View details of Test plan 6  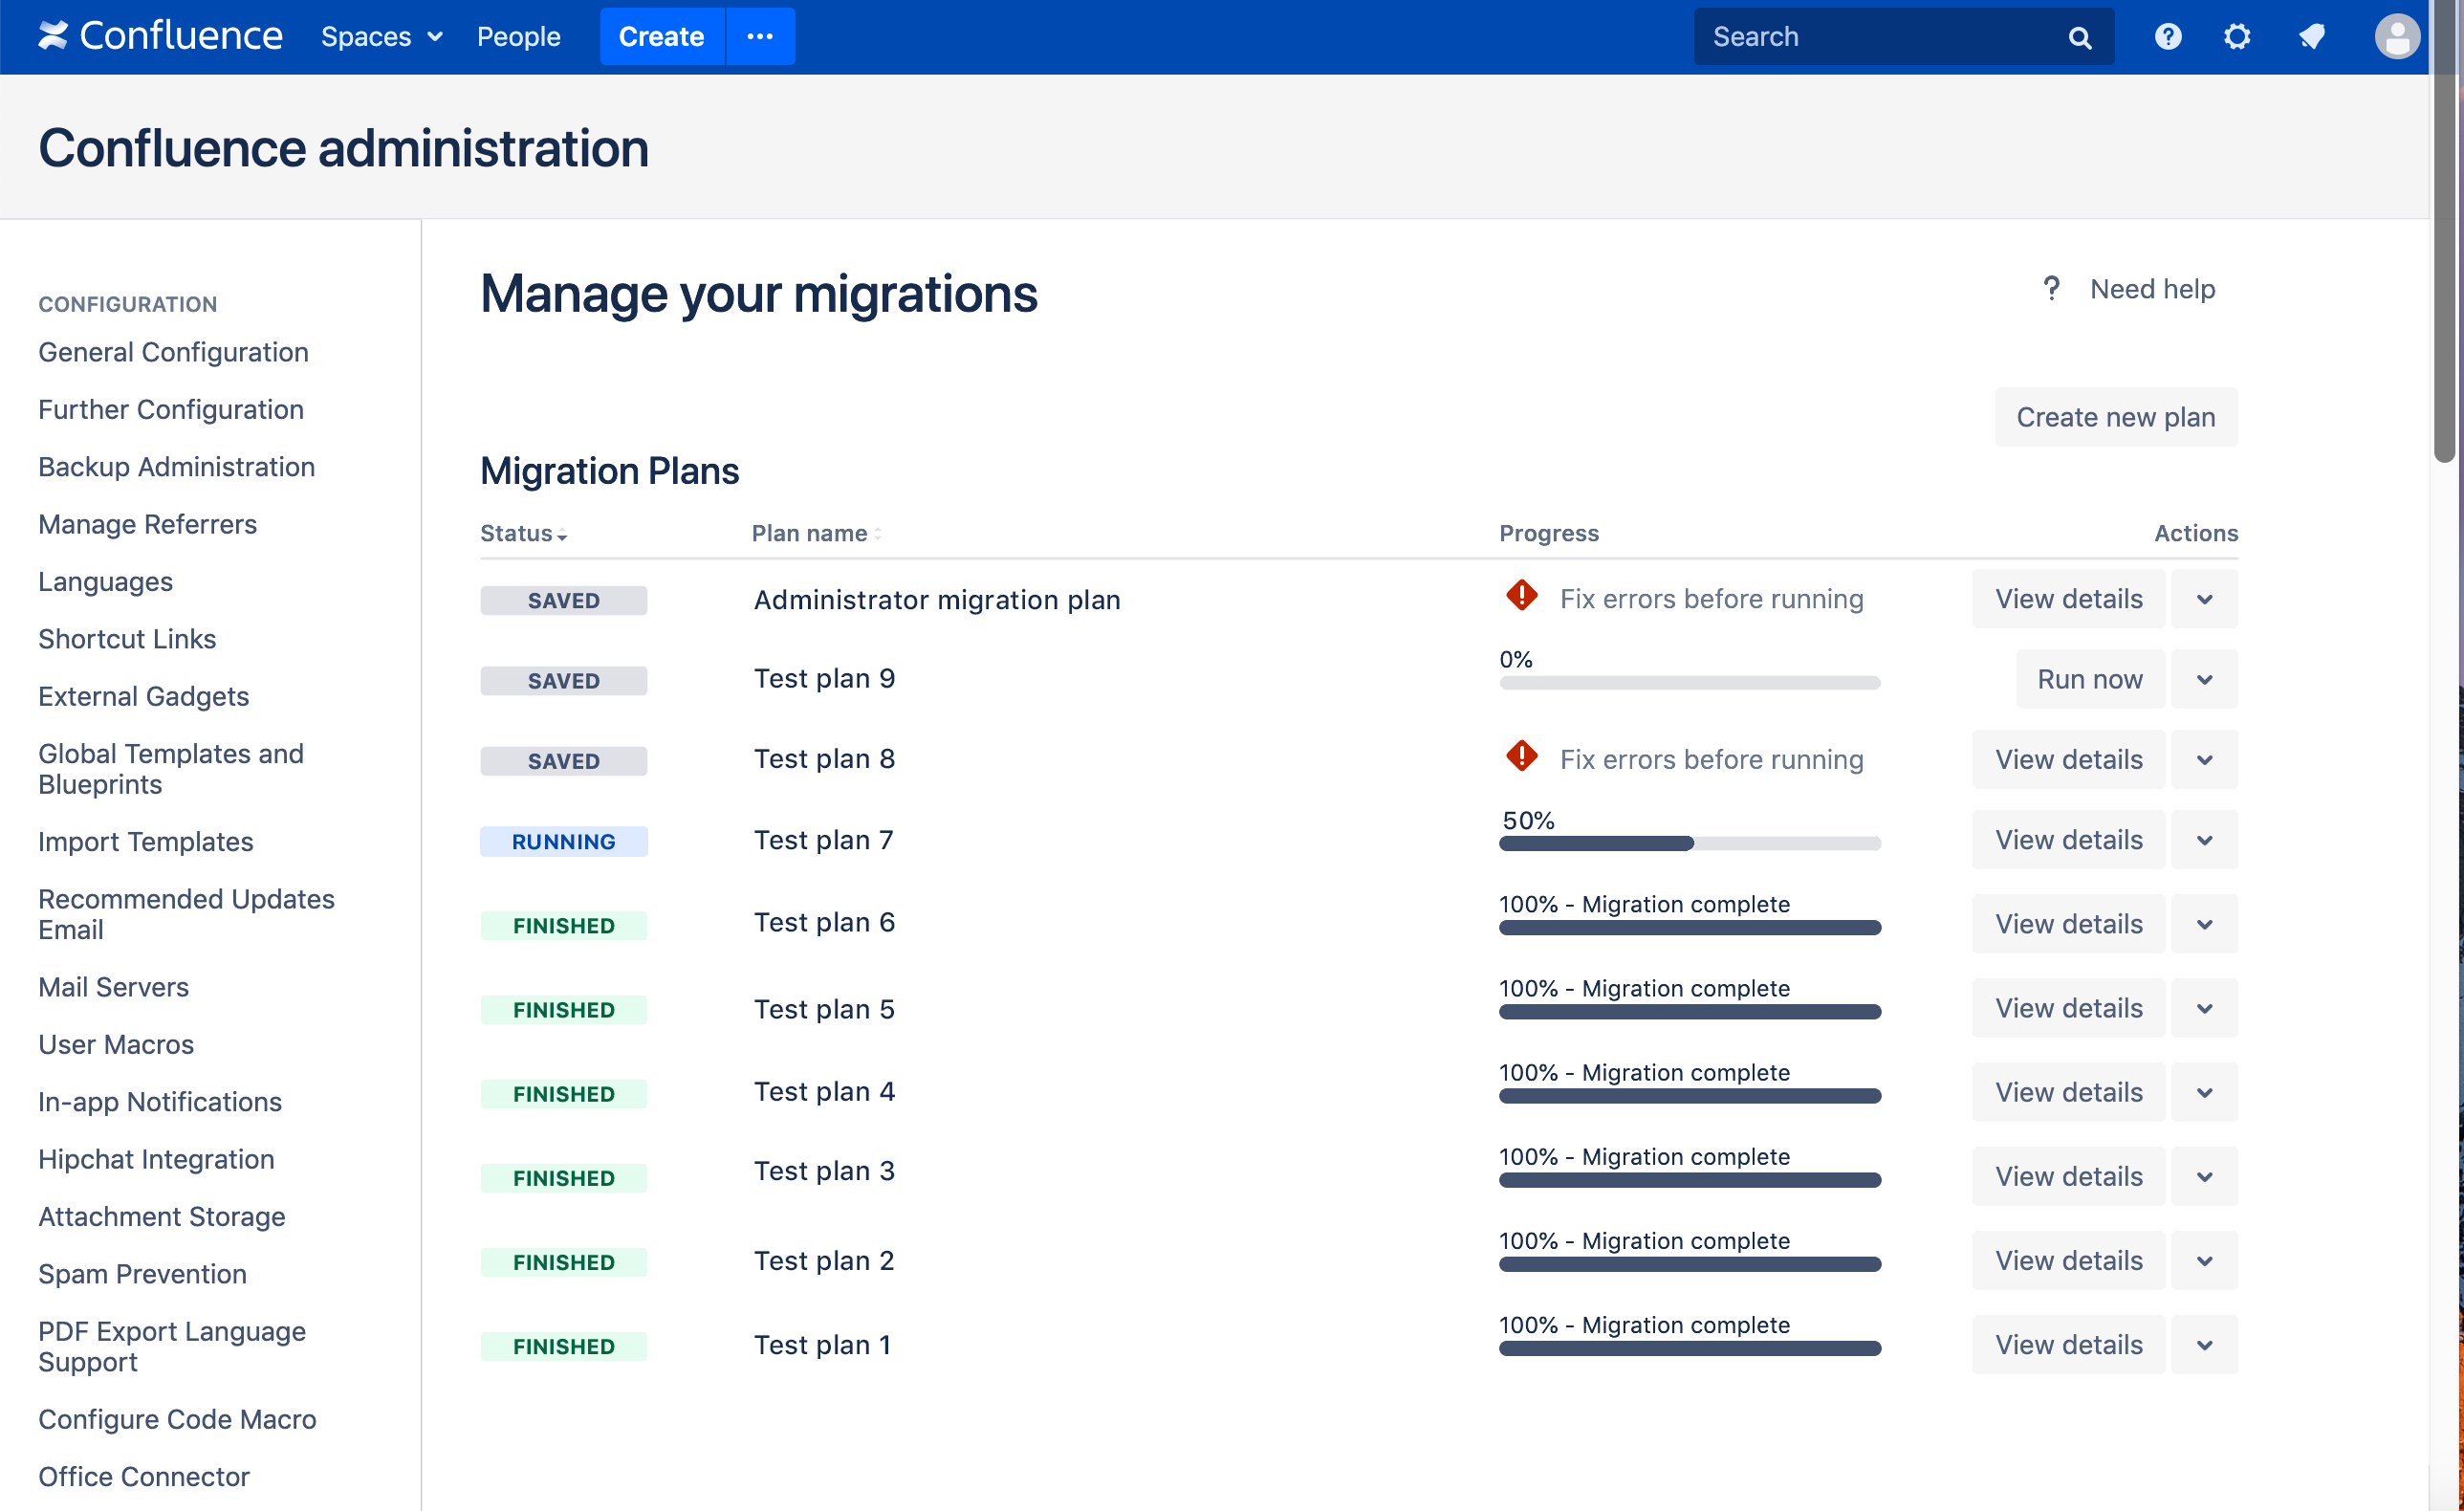click(x=2068, y=924)
